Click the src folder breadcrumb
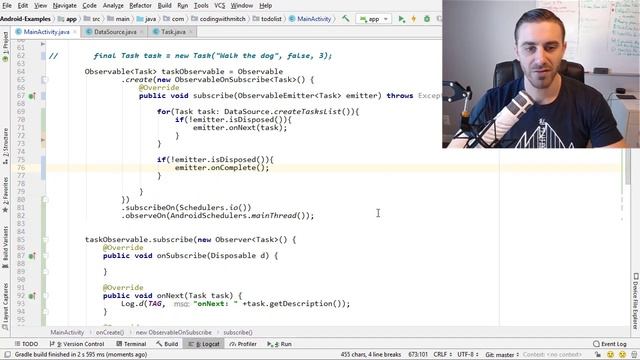Image resolution: width=640 pixels, height=360 pixels. click(92, 19)
